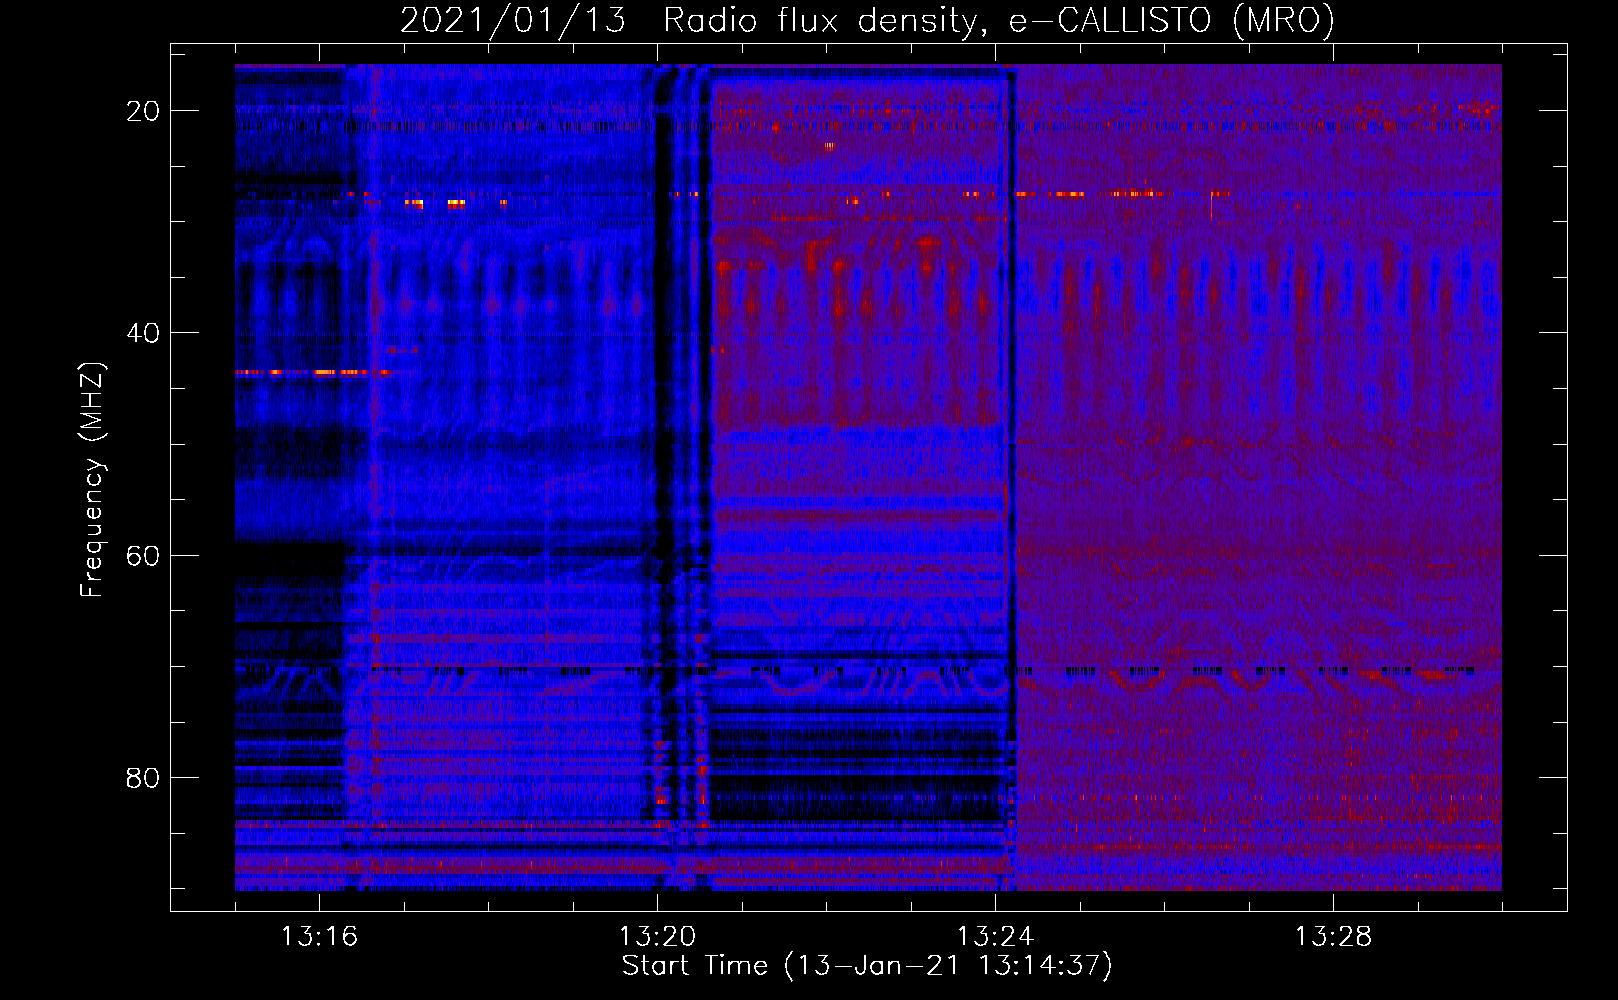The width and height of the screenshot is (1618, 1000).
Task: Select the 80 frequency tick label
Action: click(x=143, y=777)
